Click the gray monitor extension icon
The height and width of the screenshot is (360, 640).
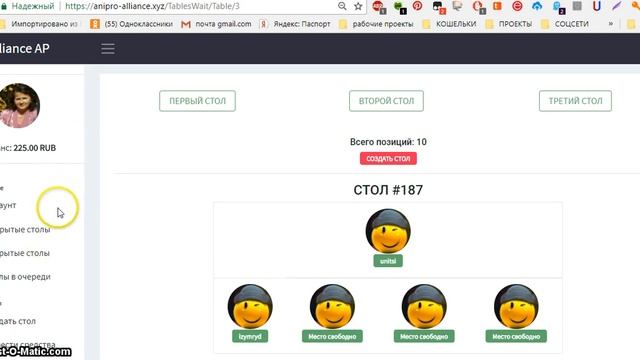[457, 6]
